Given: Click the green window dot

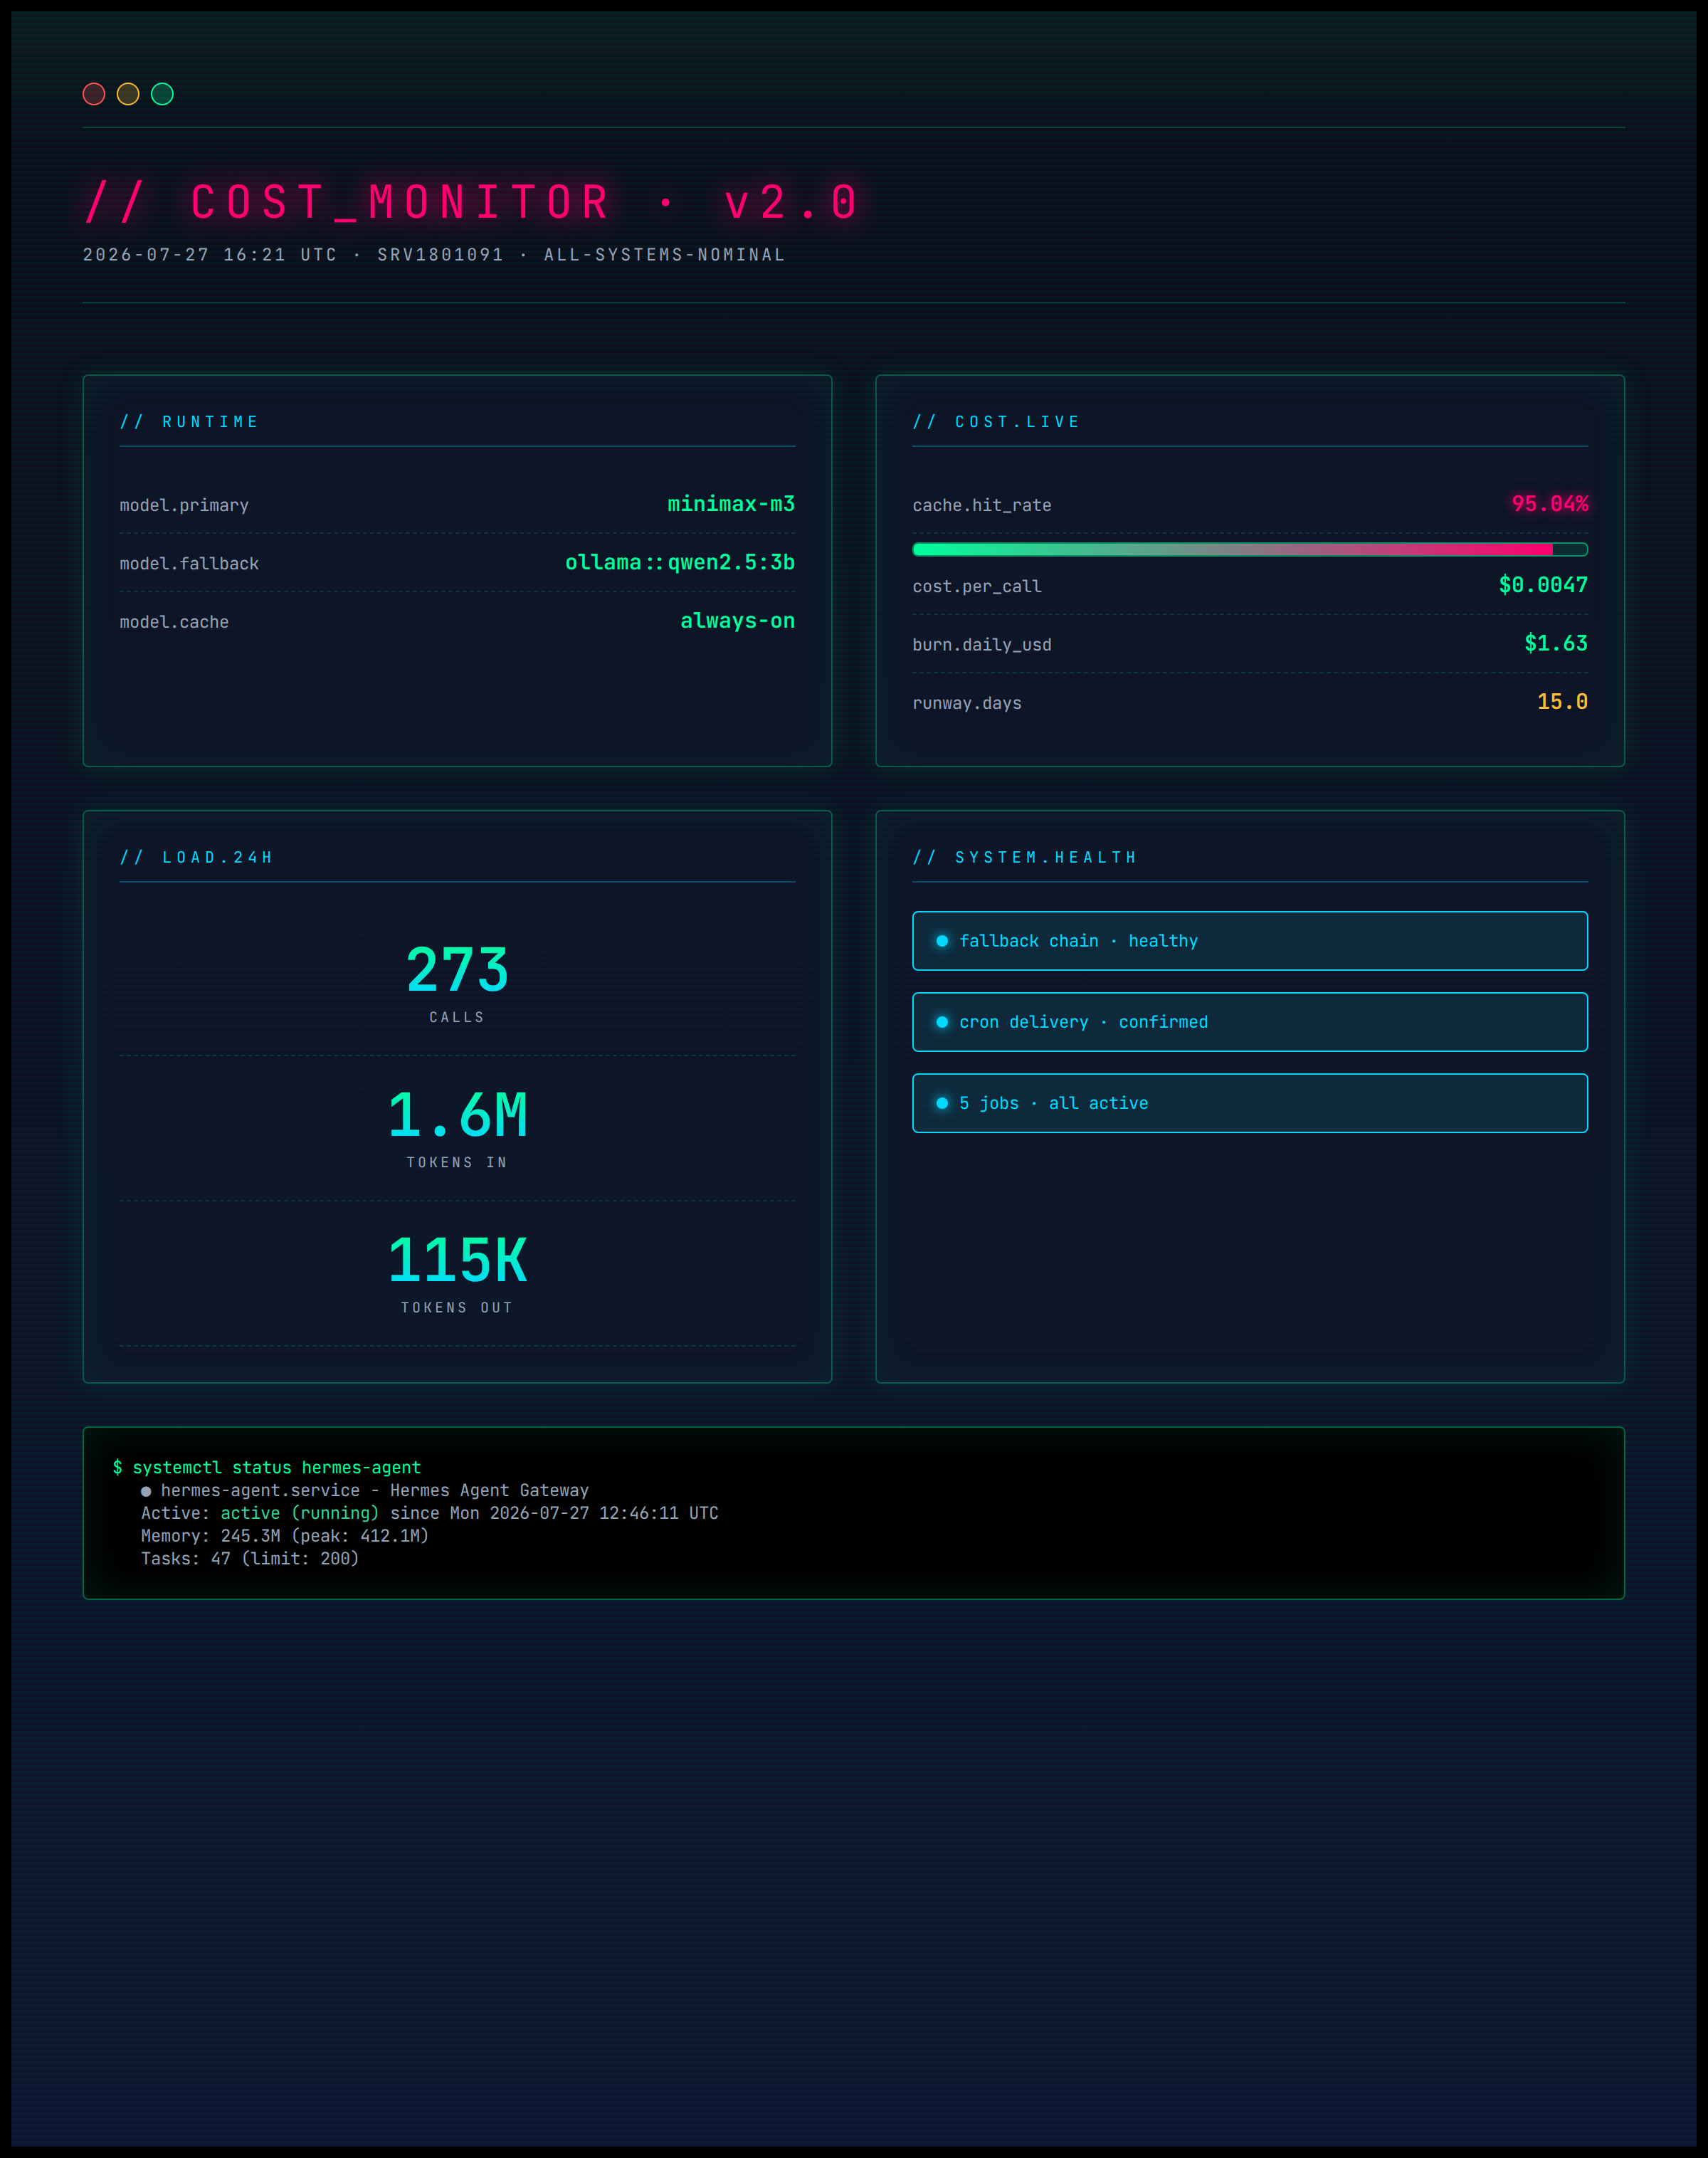Looking at the screenshot, I should pyautogui.click(x=162, y=94).
